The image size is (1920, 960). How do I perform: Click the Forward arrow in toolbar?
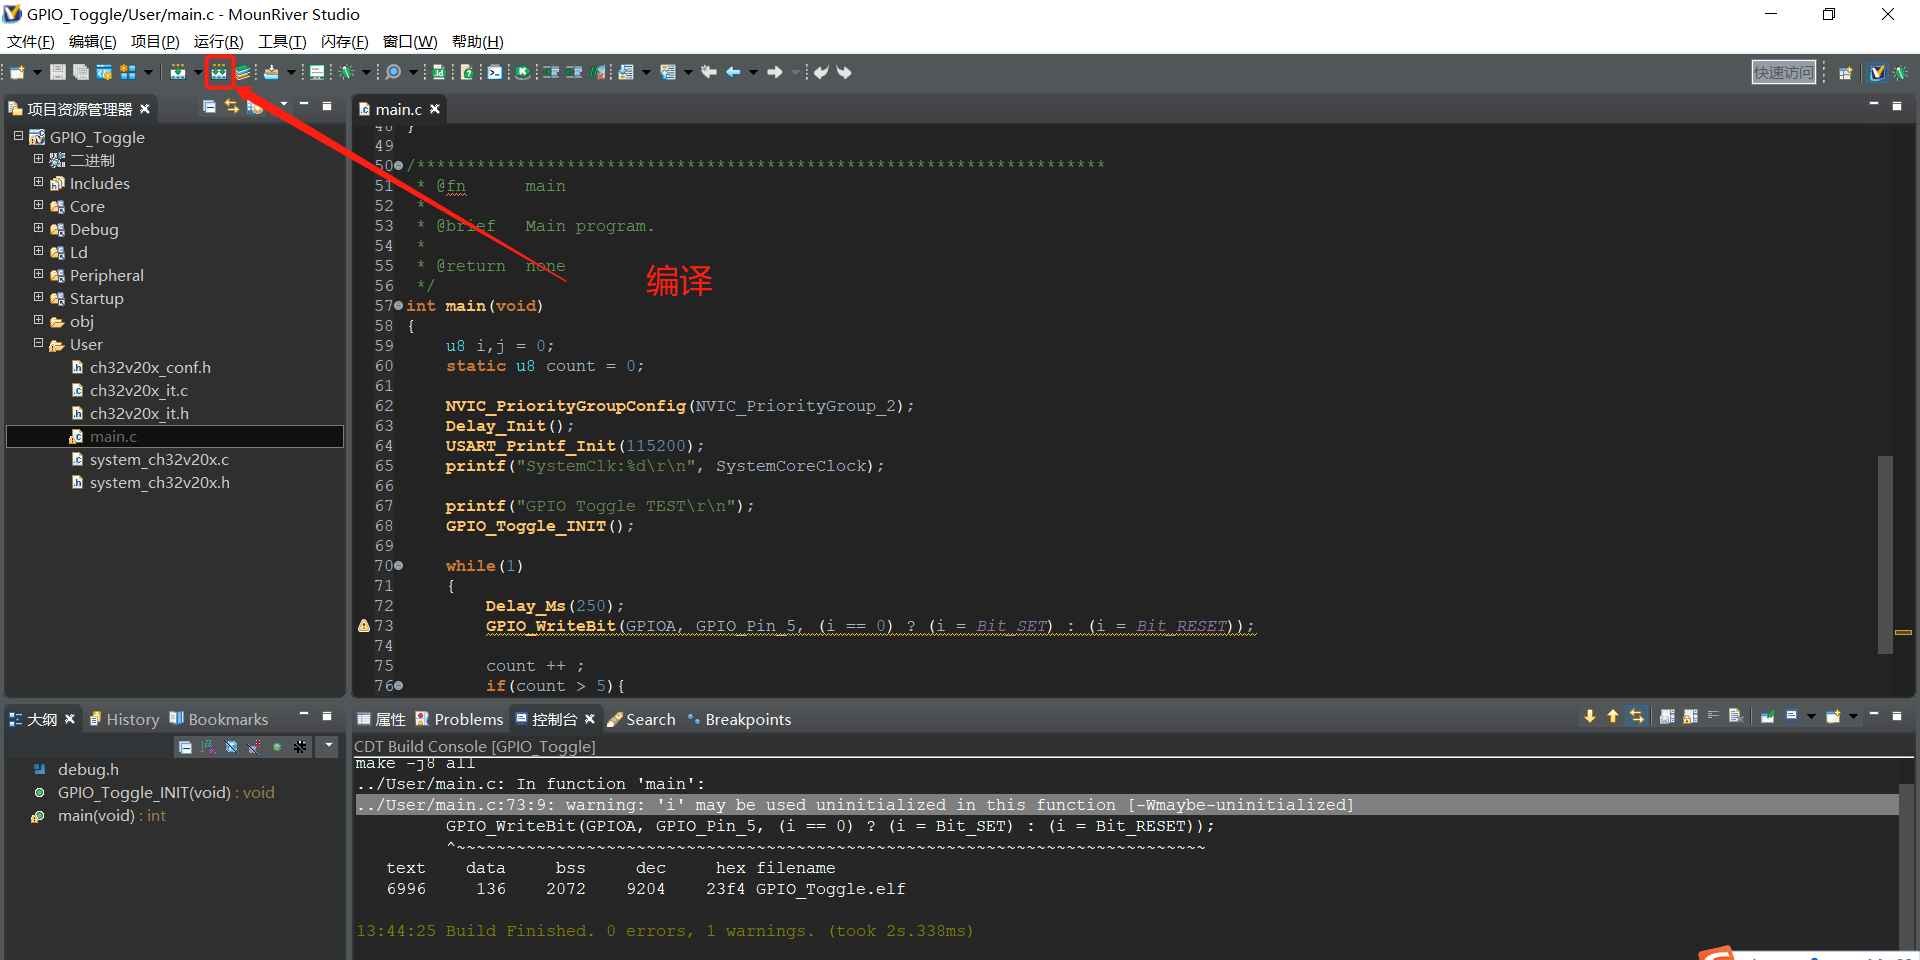coord(774,72)
